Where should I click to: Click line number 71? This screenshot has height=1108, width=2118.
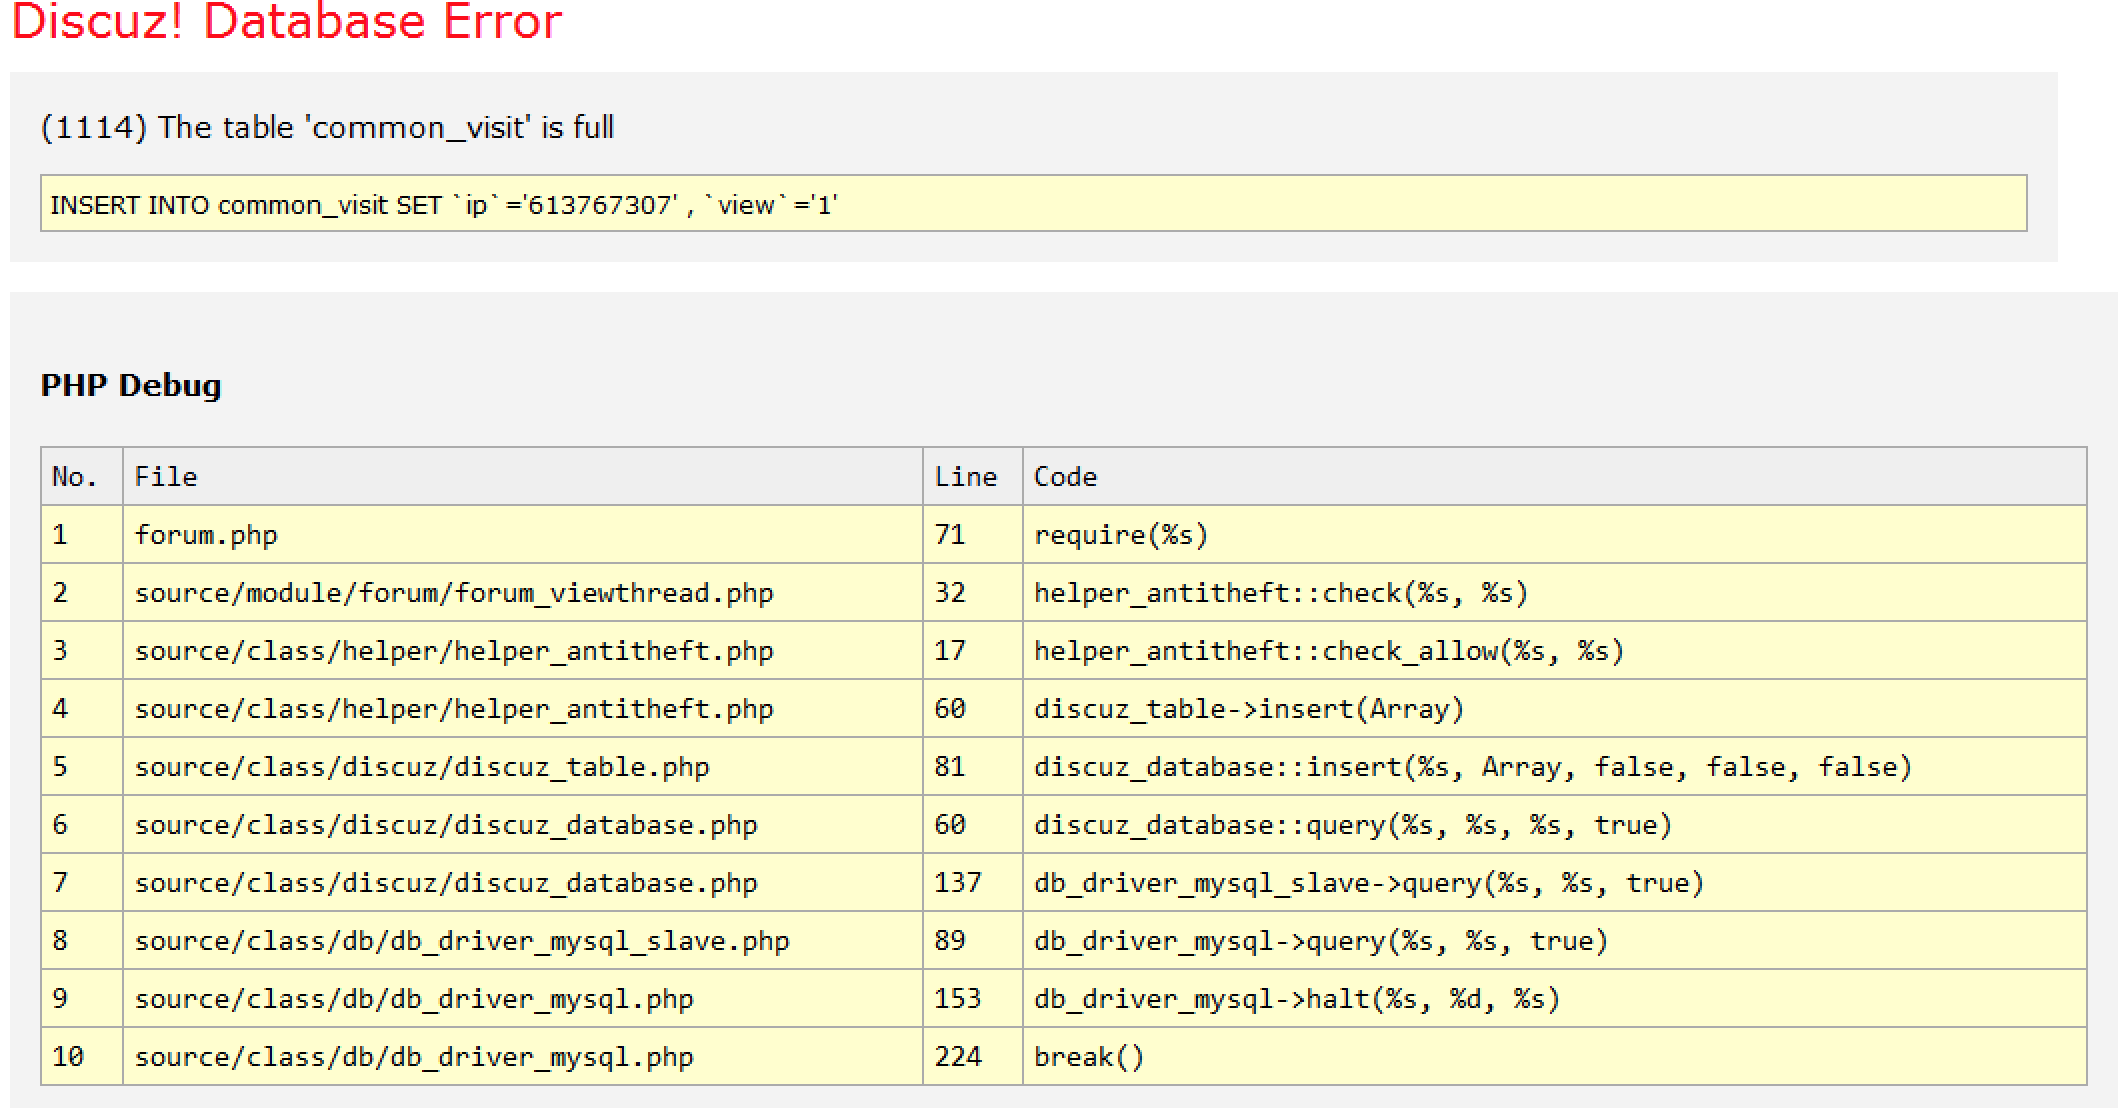(x=972, y=534)
